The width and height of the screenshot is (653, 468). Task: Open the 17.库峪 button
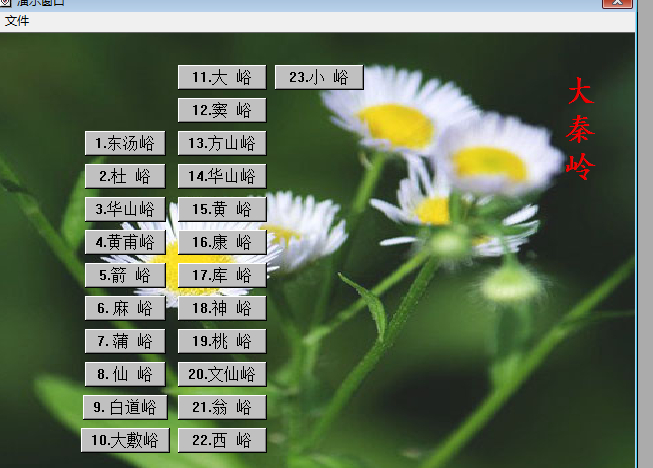point(222,275)
